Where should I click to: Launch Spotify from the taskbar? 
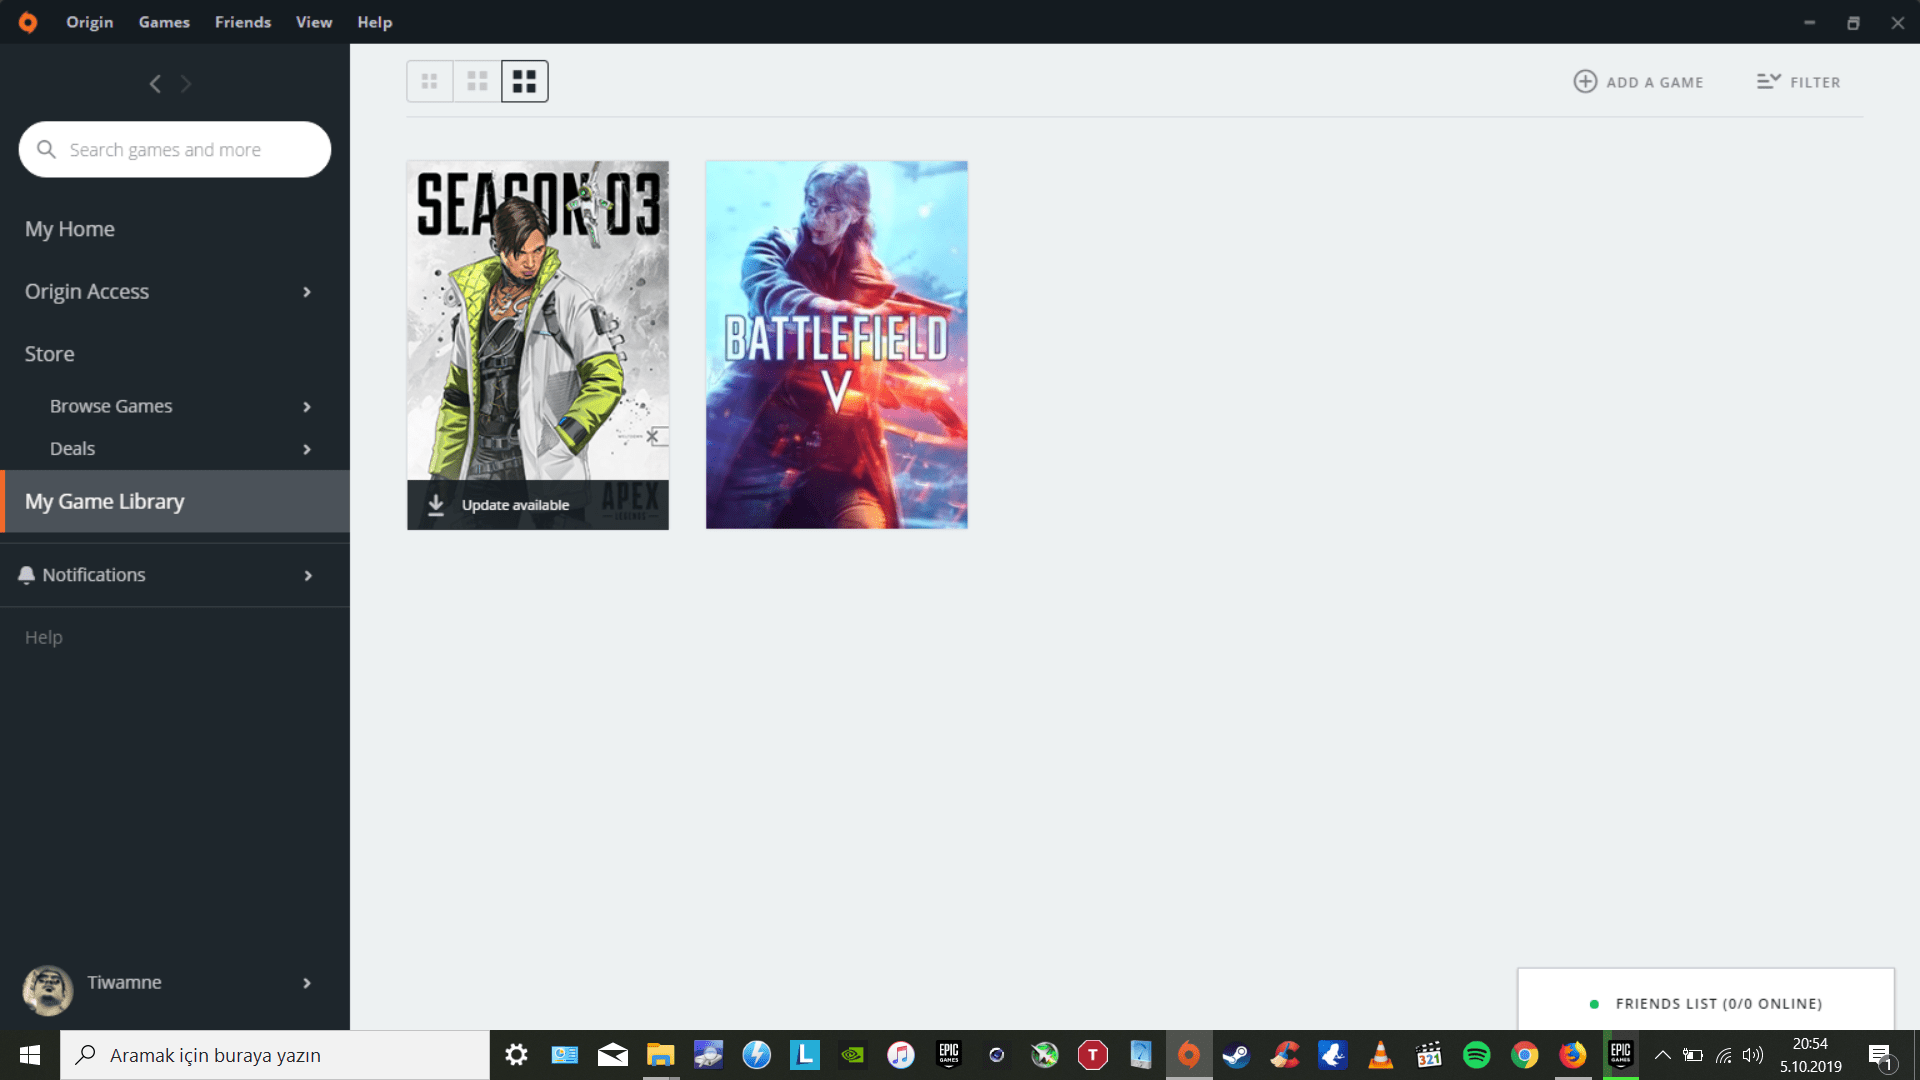pyautogui.click(x=1476, y=1055)
